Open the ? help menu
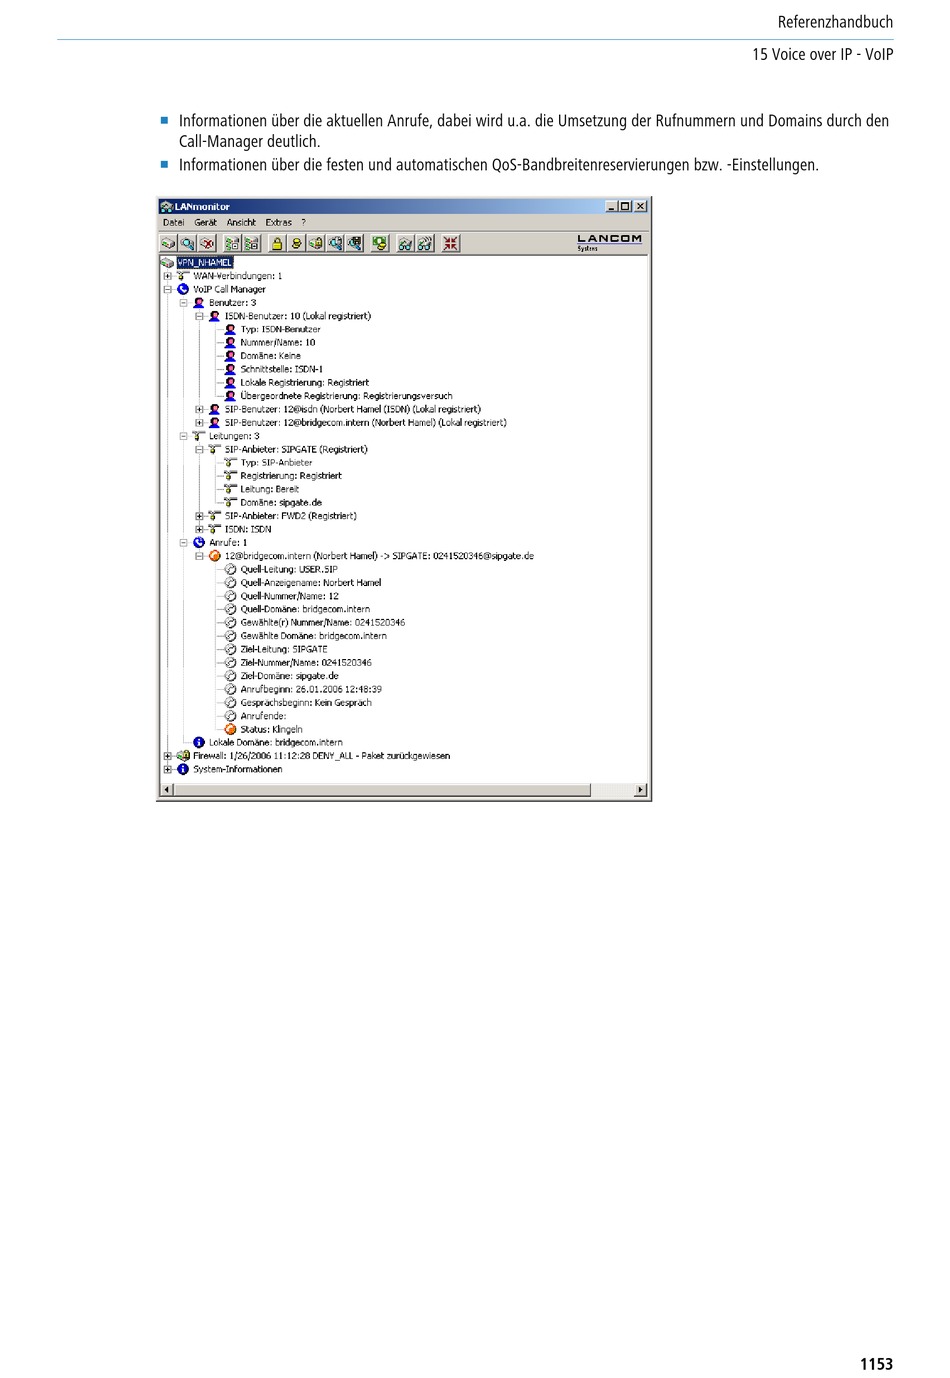950x1378 pixels. (303, 222)
